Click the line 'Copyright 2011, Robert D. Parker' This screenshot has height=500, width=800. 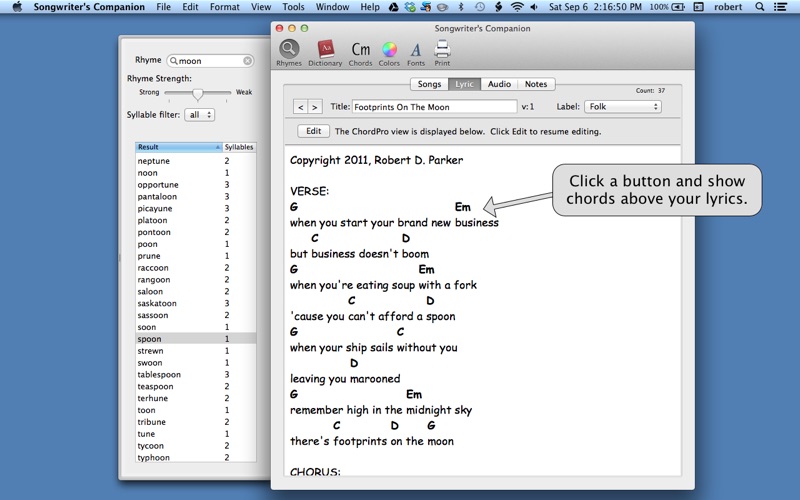point(377,160)
